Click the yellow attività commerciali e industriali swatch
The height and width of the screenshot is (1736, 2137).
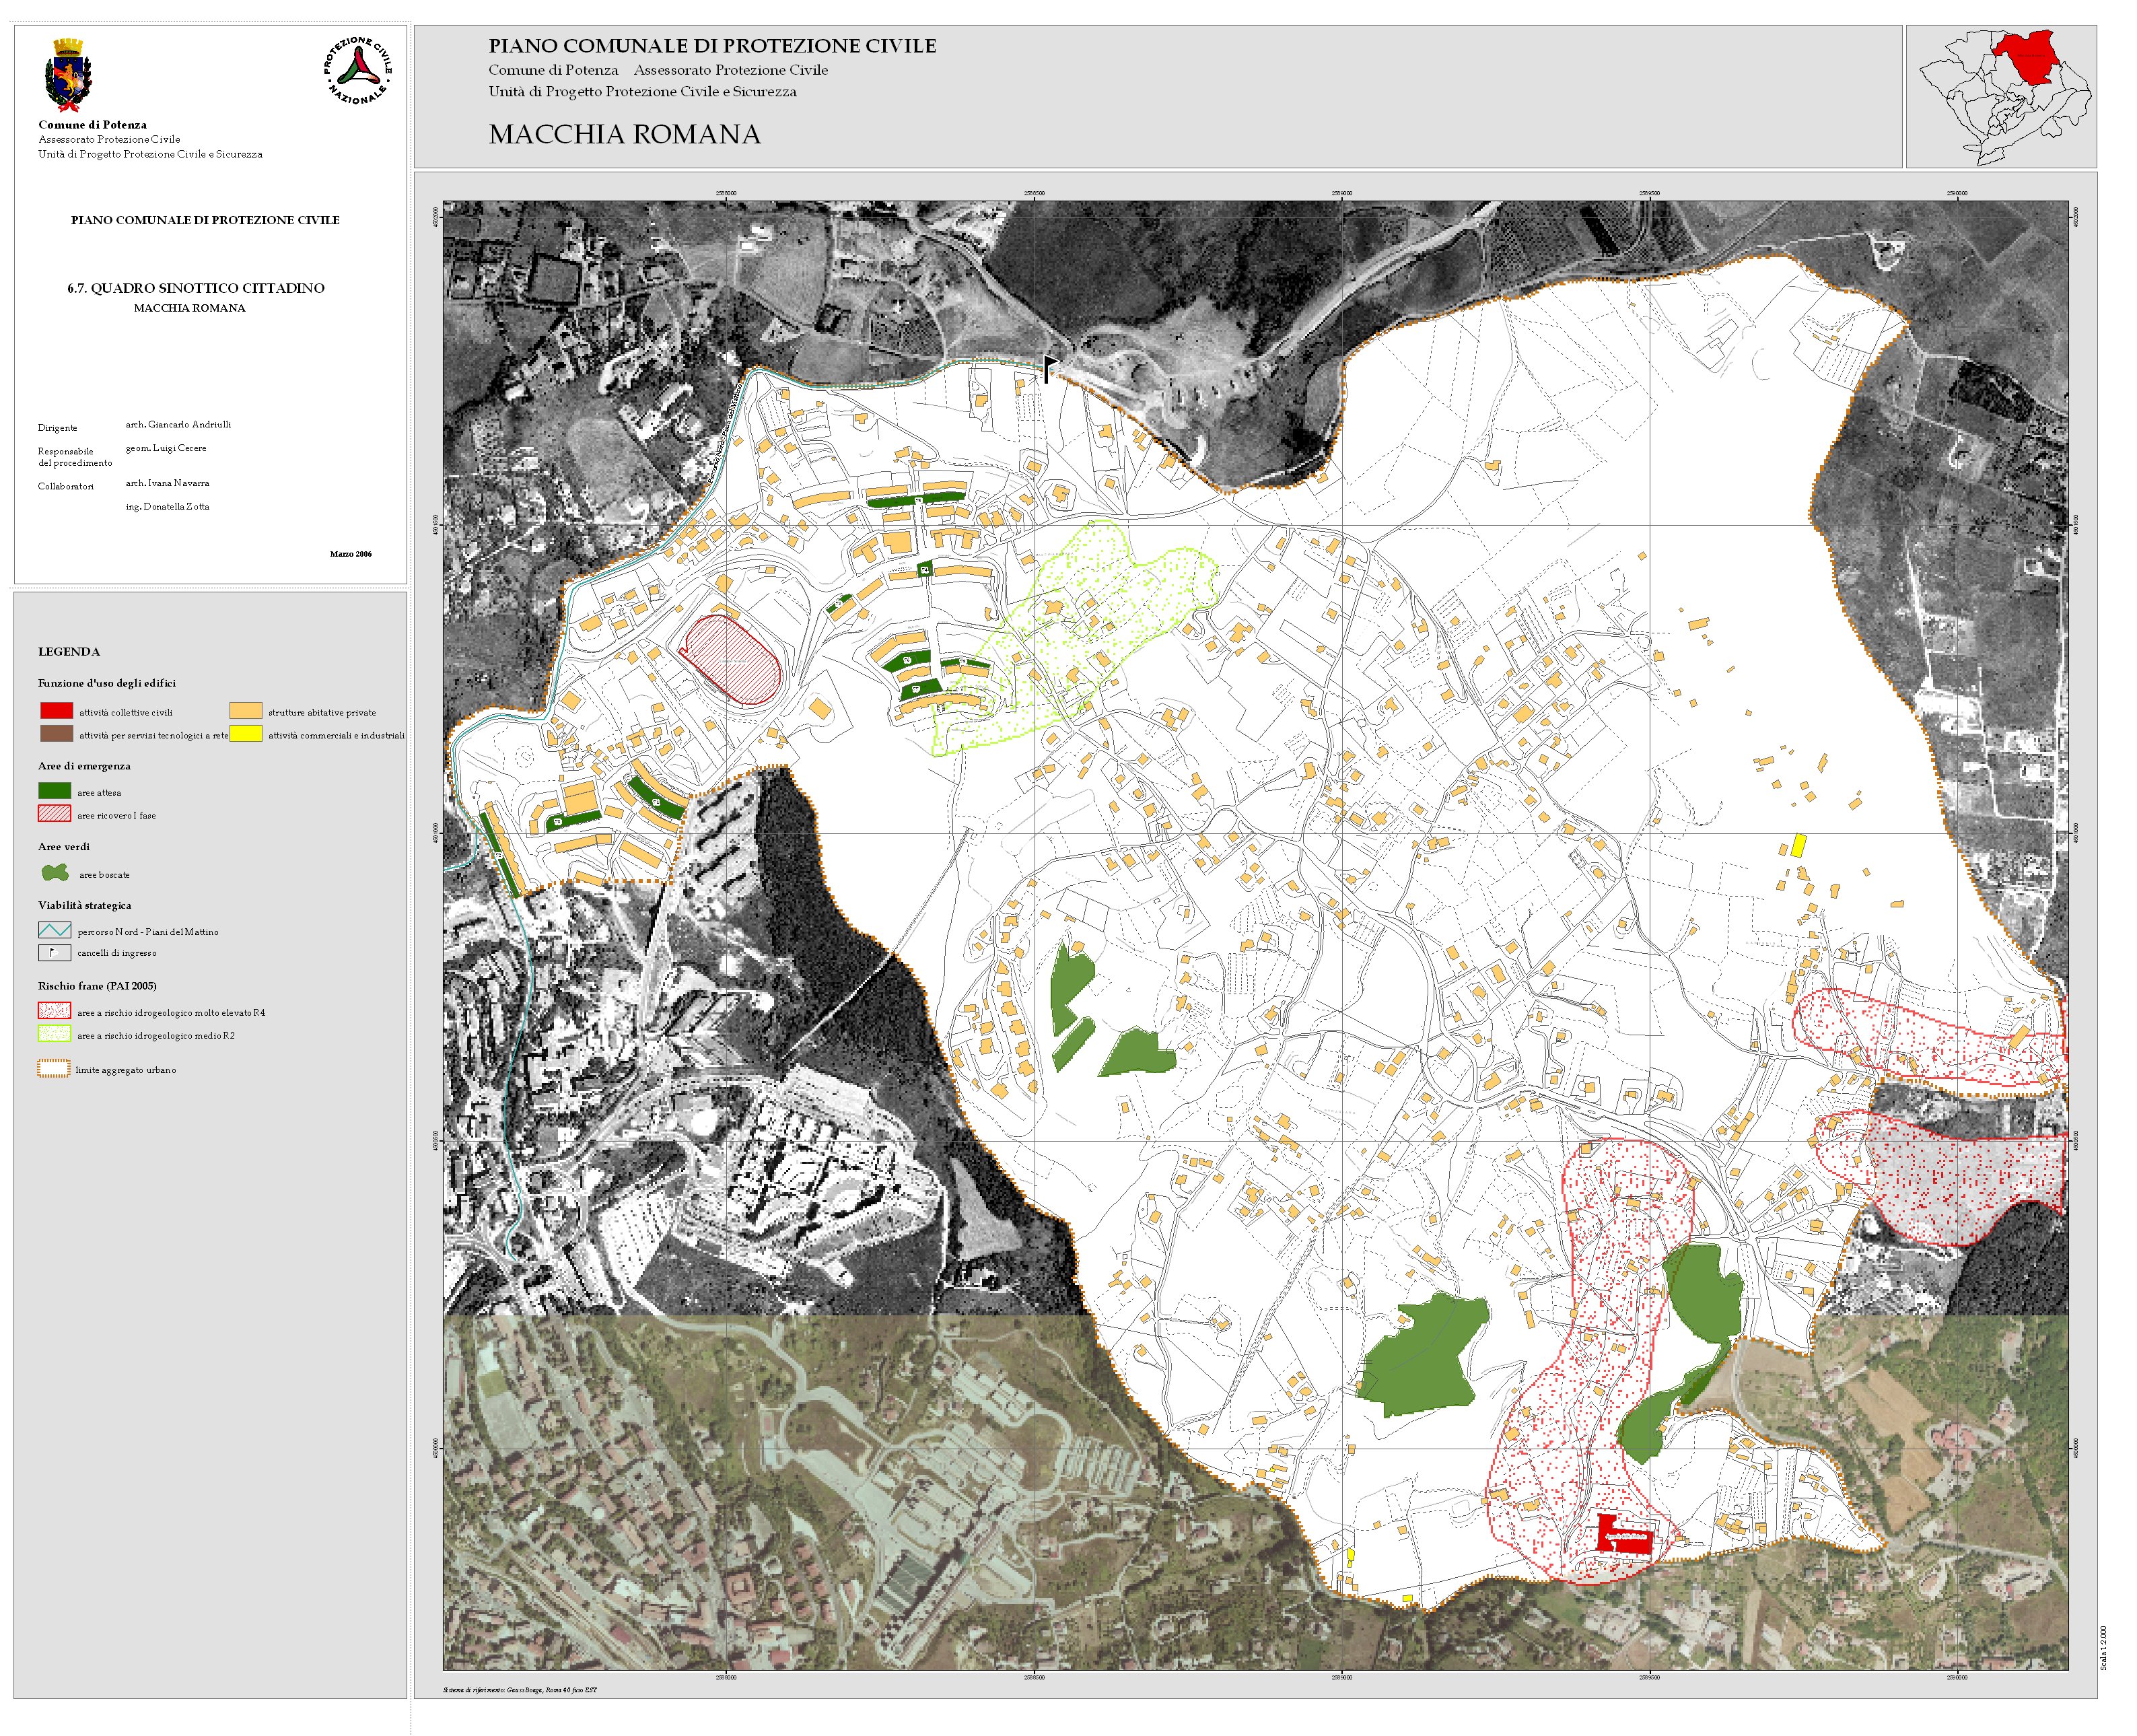[x=245, y=734]
